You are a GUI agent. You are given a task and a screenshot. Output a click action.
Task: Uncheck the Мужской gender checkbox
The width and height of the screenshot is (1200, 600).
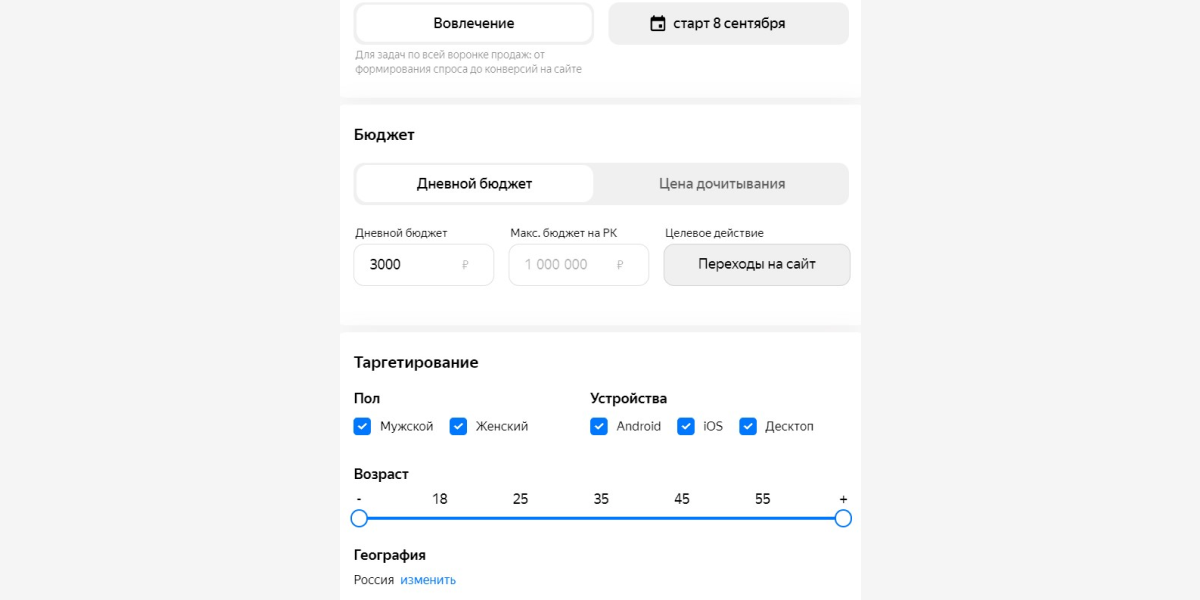[362, 426]
